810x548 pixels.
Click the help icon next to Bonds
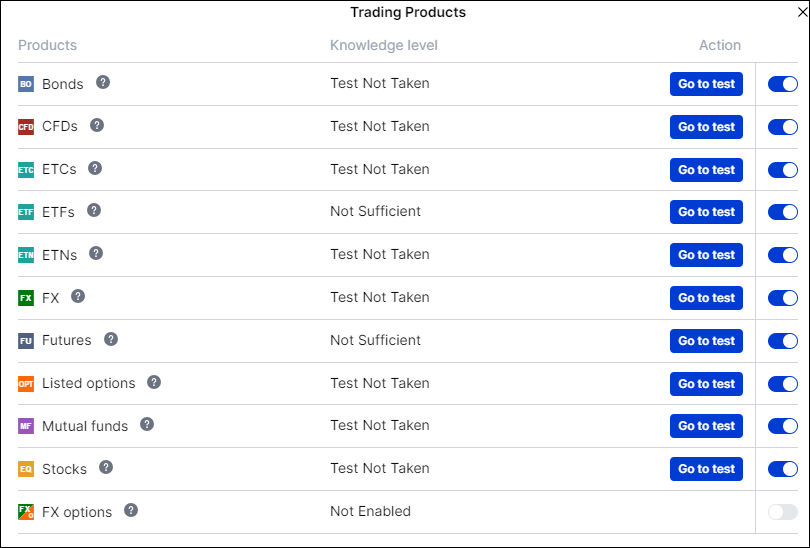pyautogui.click(x=103, y=83)
